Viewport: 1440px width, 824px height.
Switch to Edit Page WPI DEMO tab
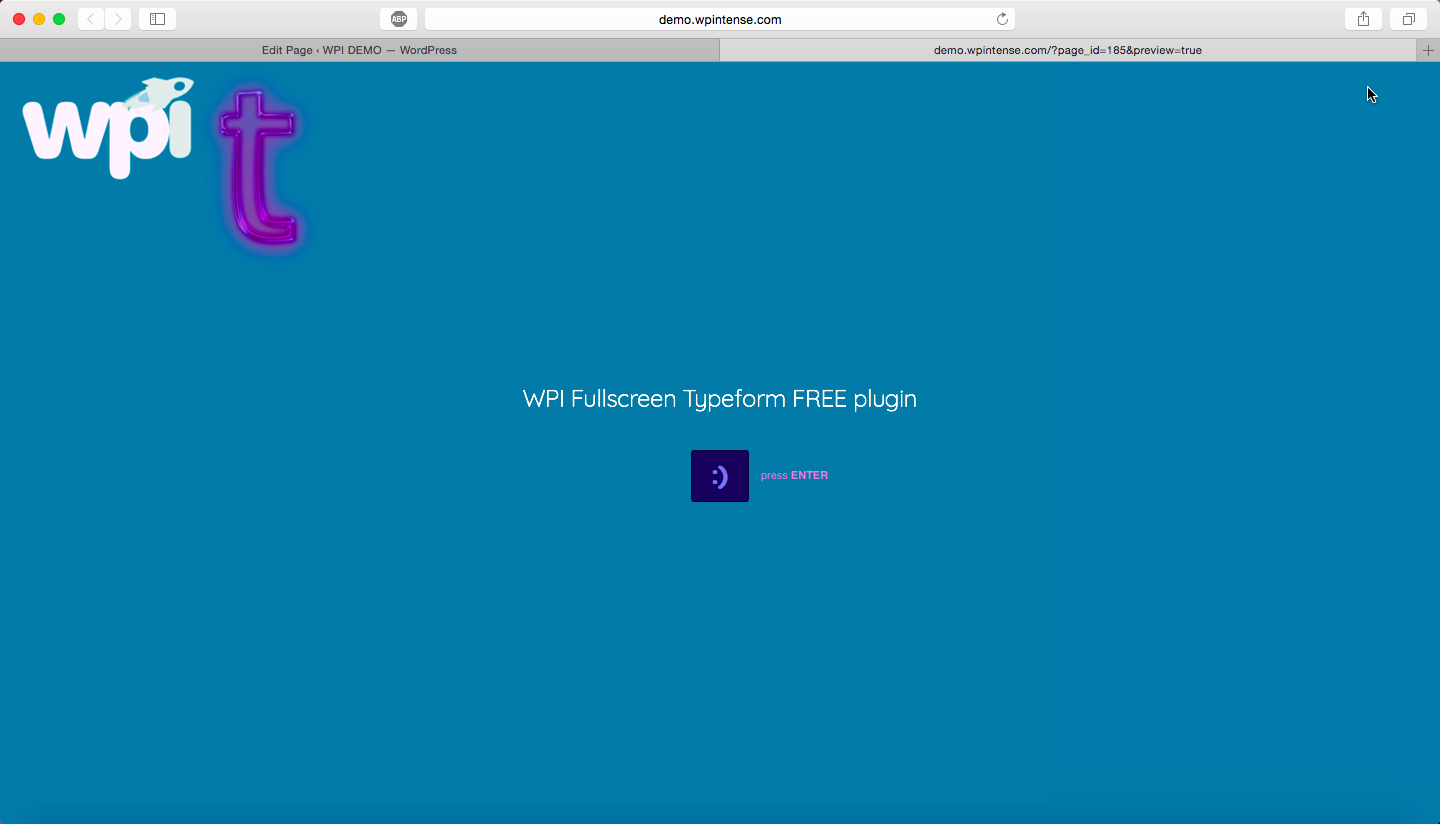359,50
